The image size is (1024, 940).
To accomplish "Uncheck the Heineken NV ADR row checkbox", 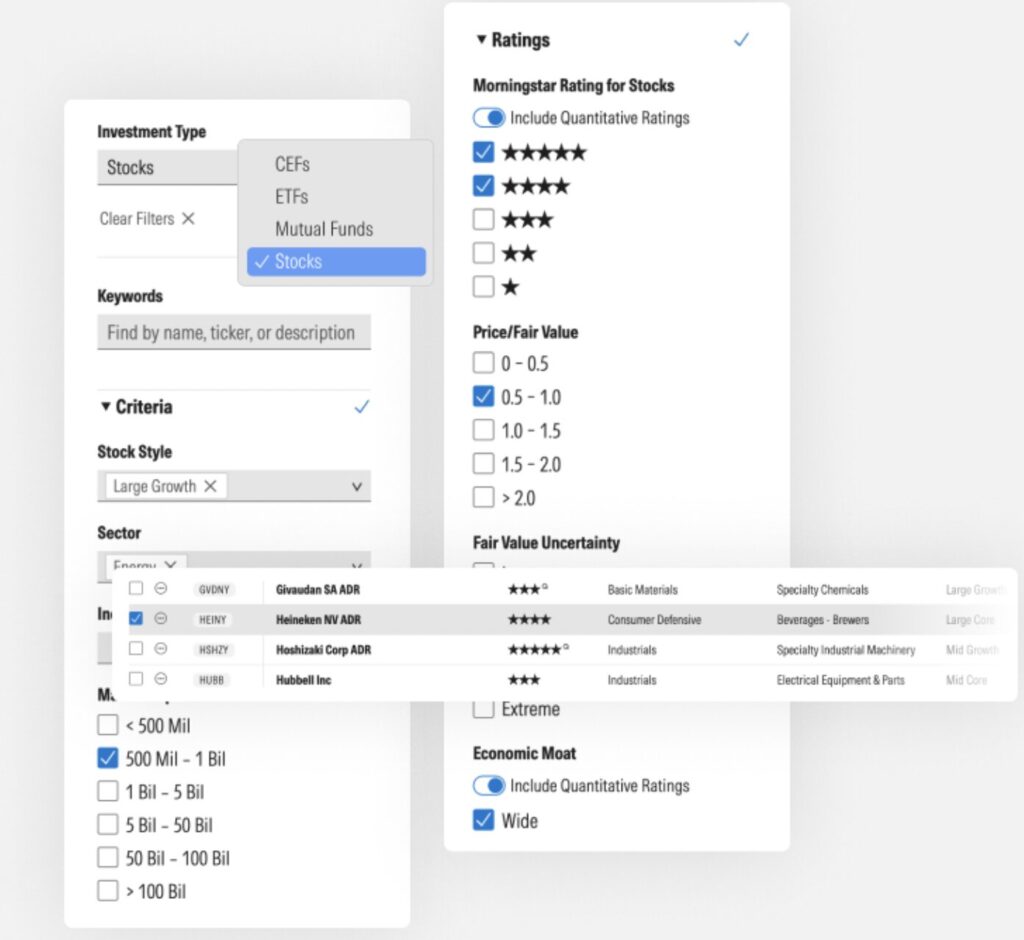I will click(x=136, y=619).
